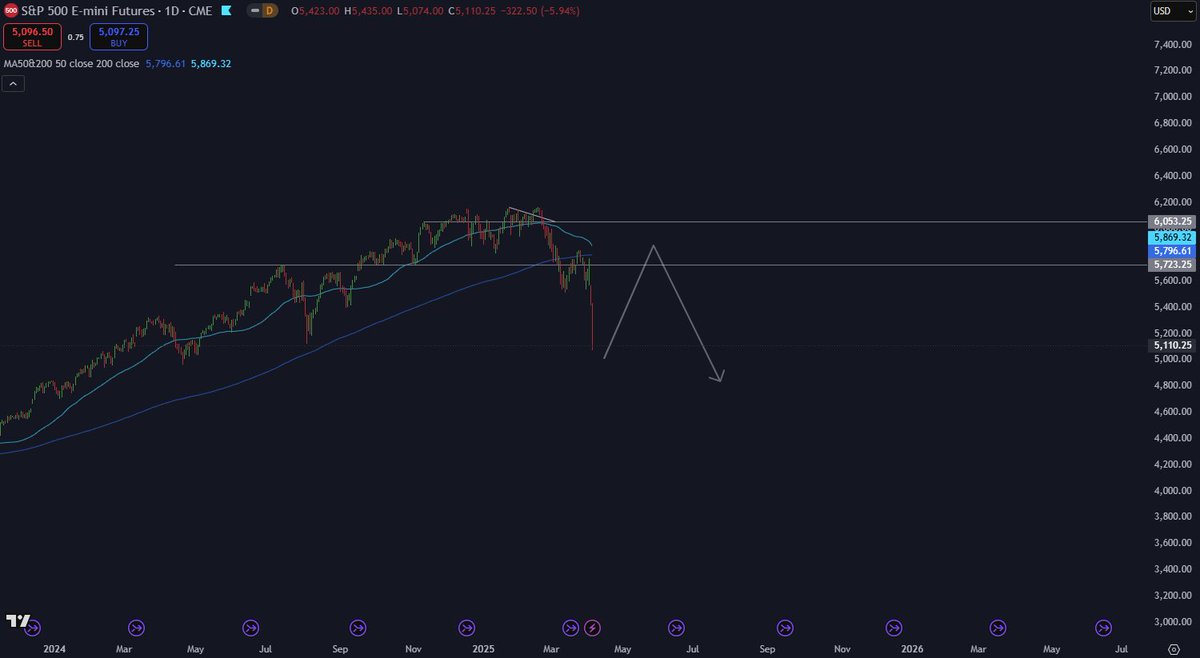Click the rollover event icon above Sep 2025
This screenshot has width=1200, height=658.
(x=784, y=628)
